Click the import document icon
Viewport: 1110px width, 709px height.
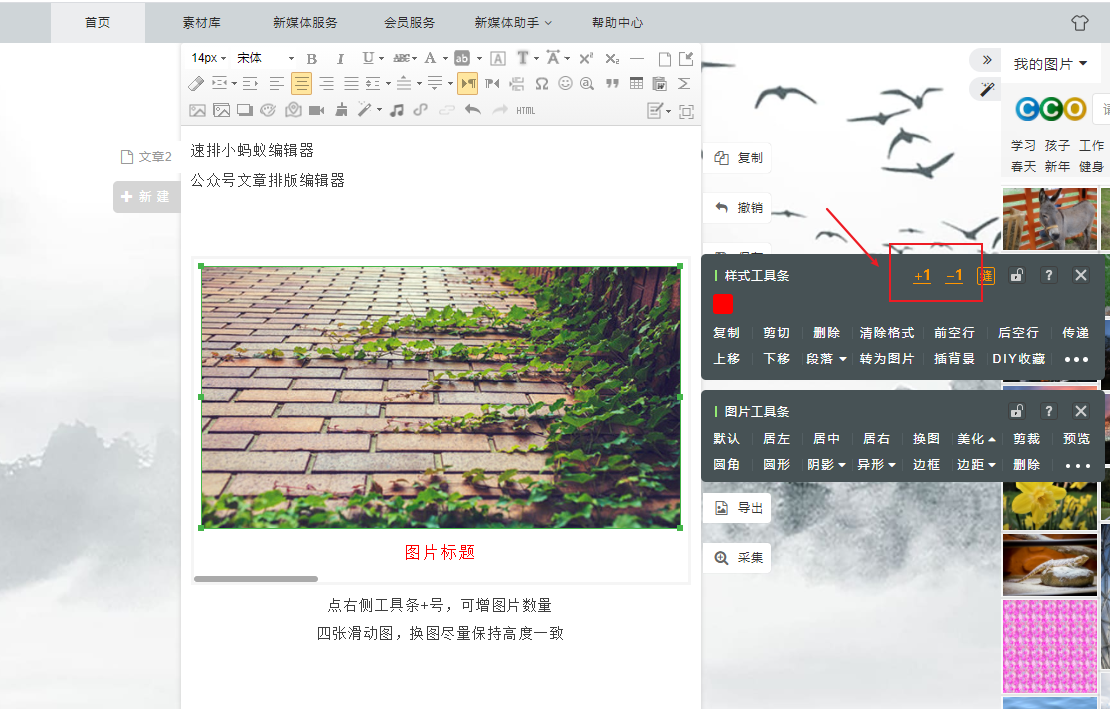[x=686, y=59]
